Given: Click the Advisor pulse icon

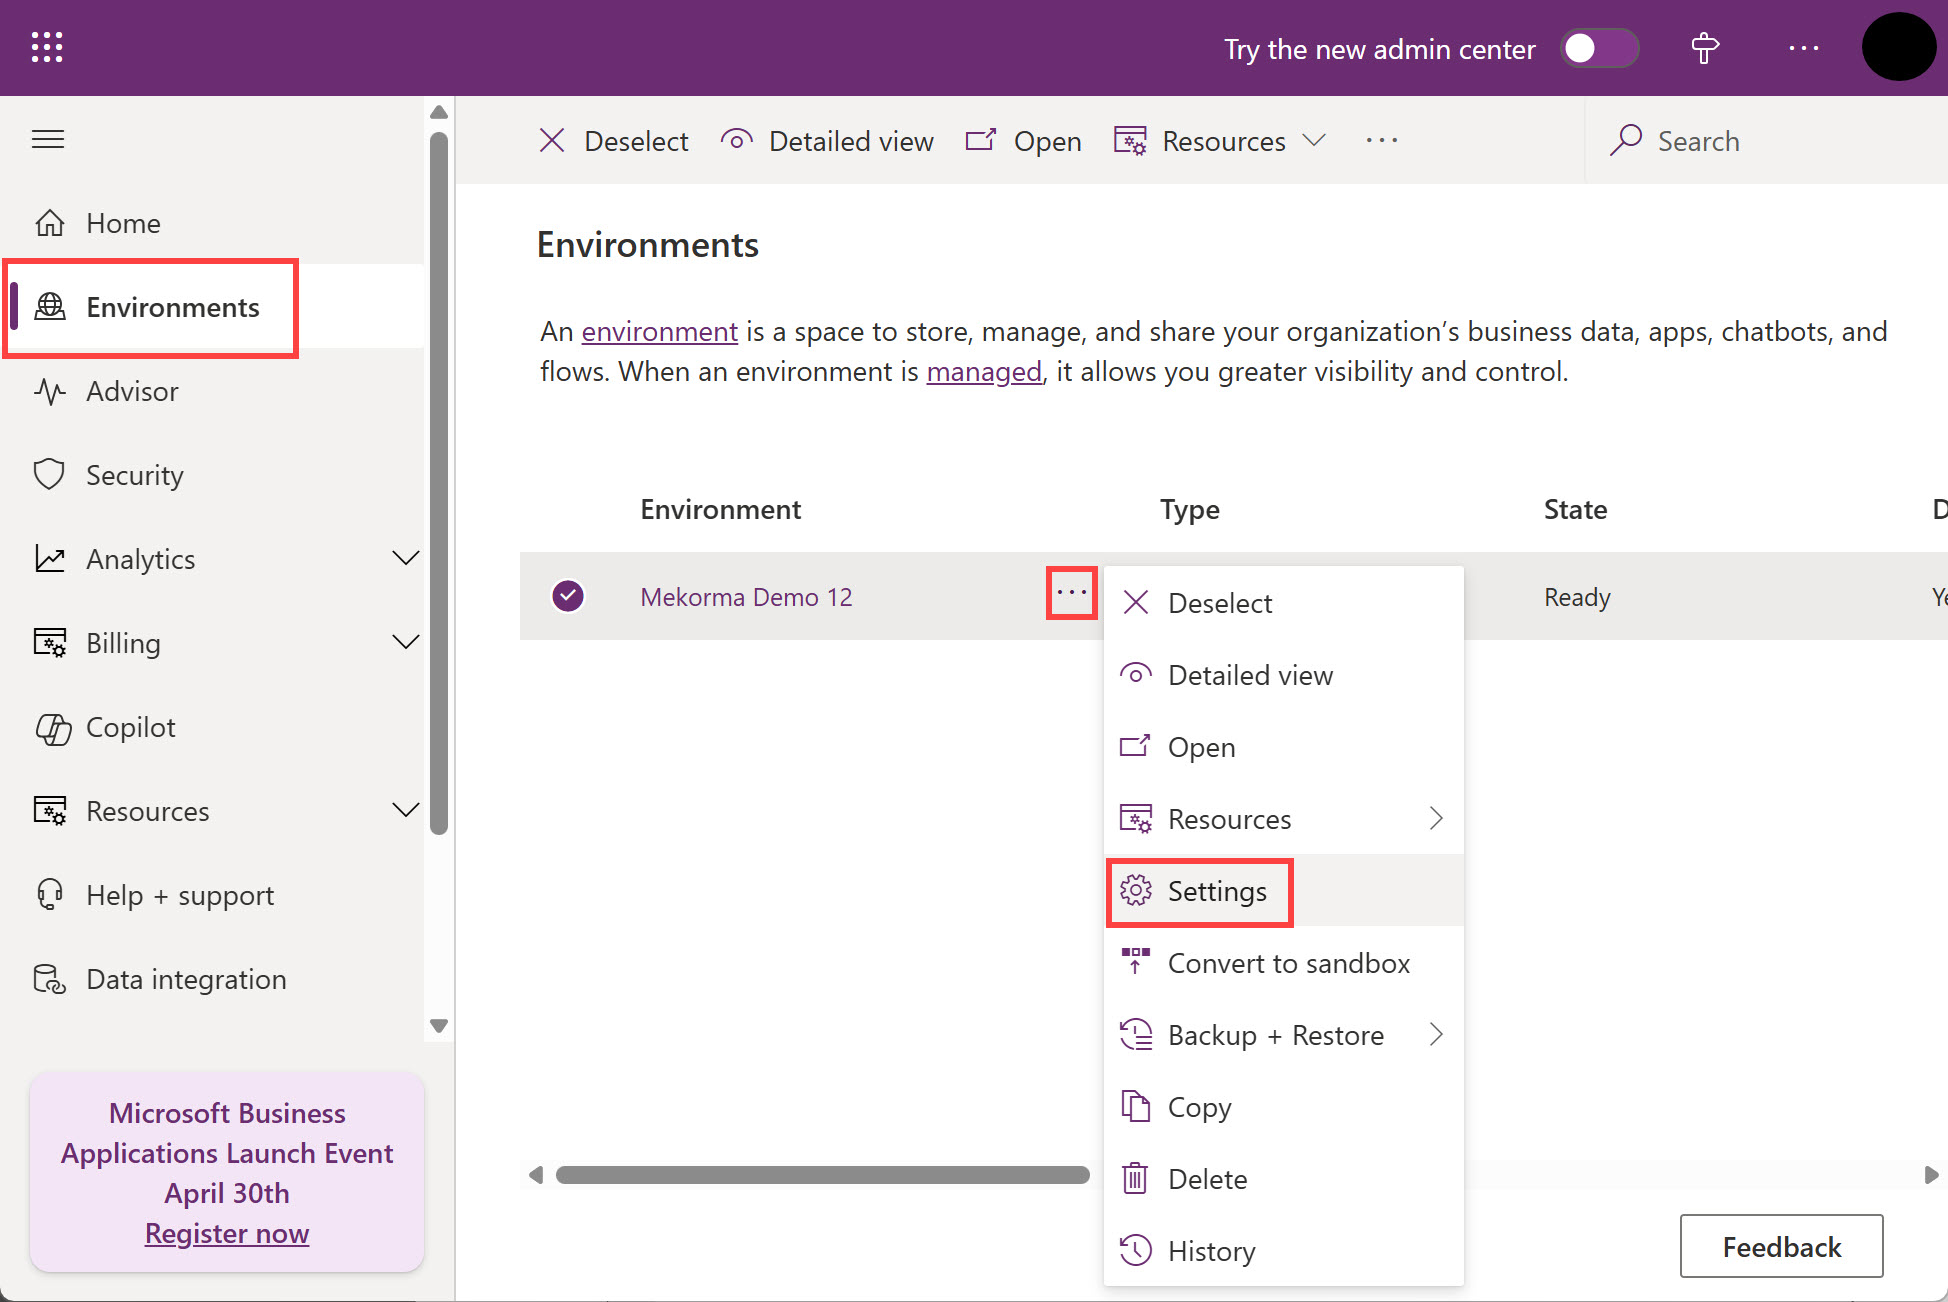Looking at the screenshot, I should [x=50, y=391].
